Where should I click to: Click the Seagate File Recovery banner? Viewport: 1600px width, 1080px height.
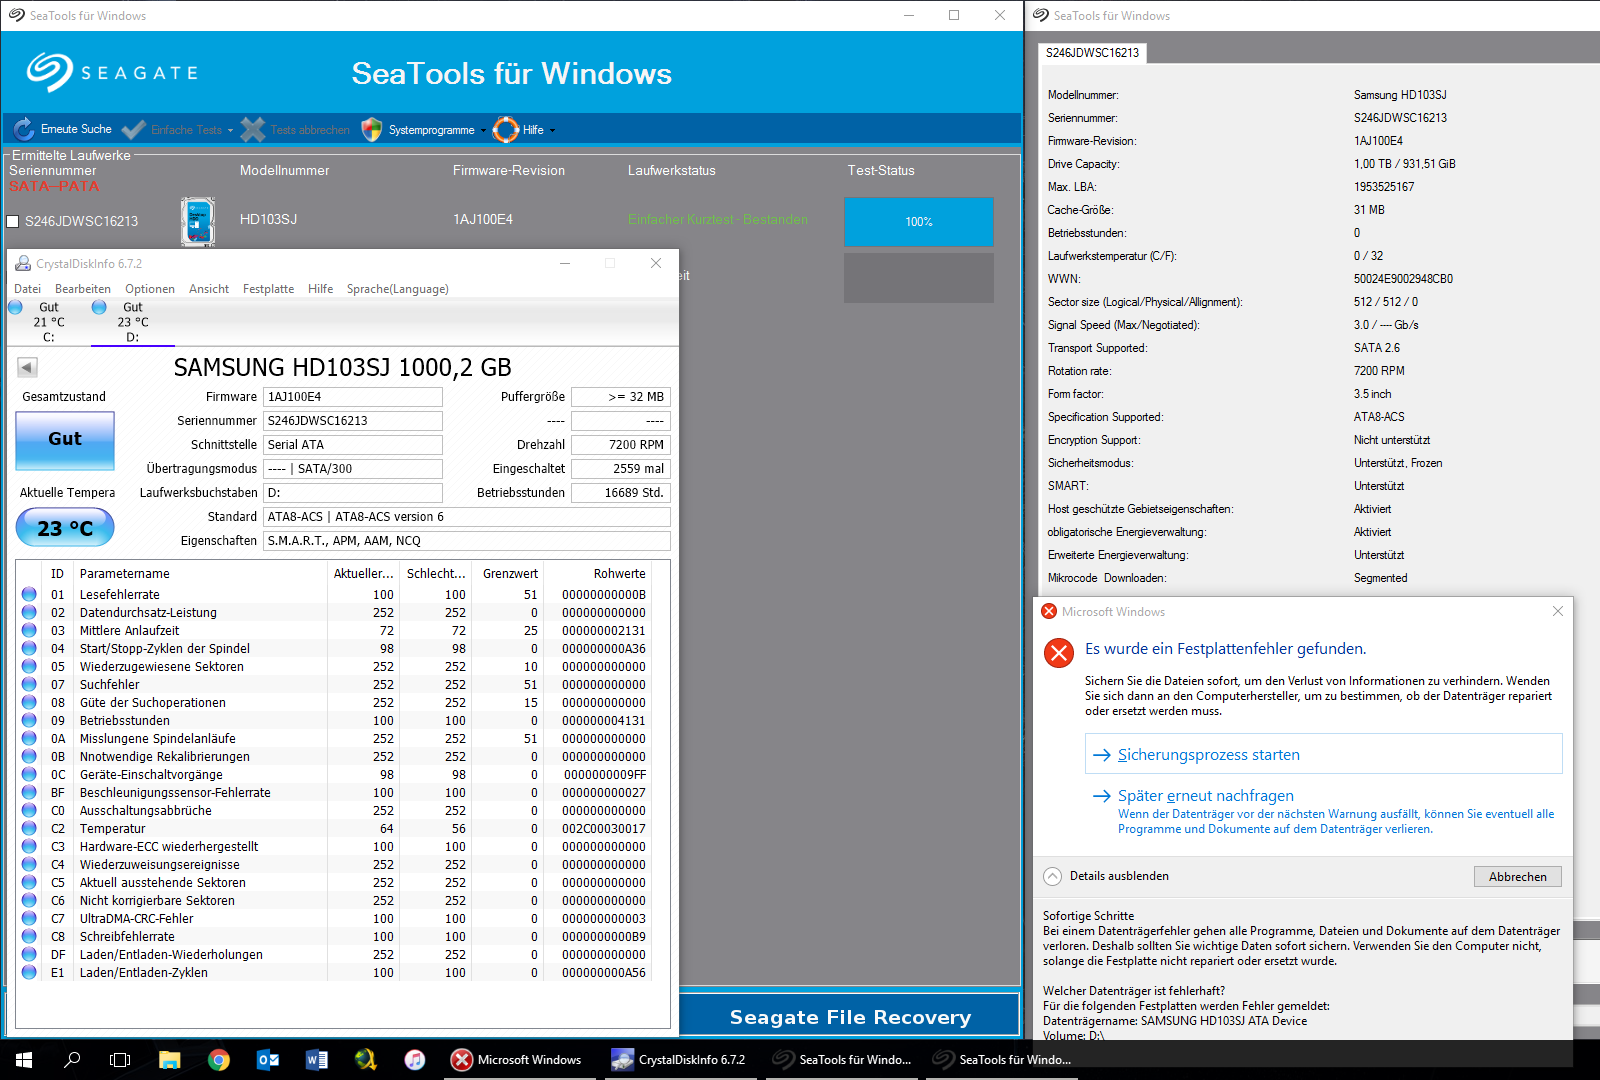(850, 1017)
